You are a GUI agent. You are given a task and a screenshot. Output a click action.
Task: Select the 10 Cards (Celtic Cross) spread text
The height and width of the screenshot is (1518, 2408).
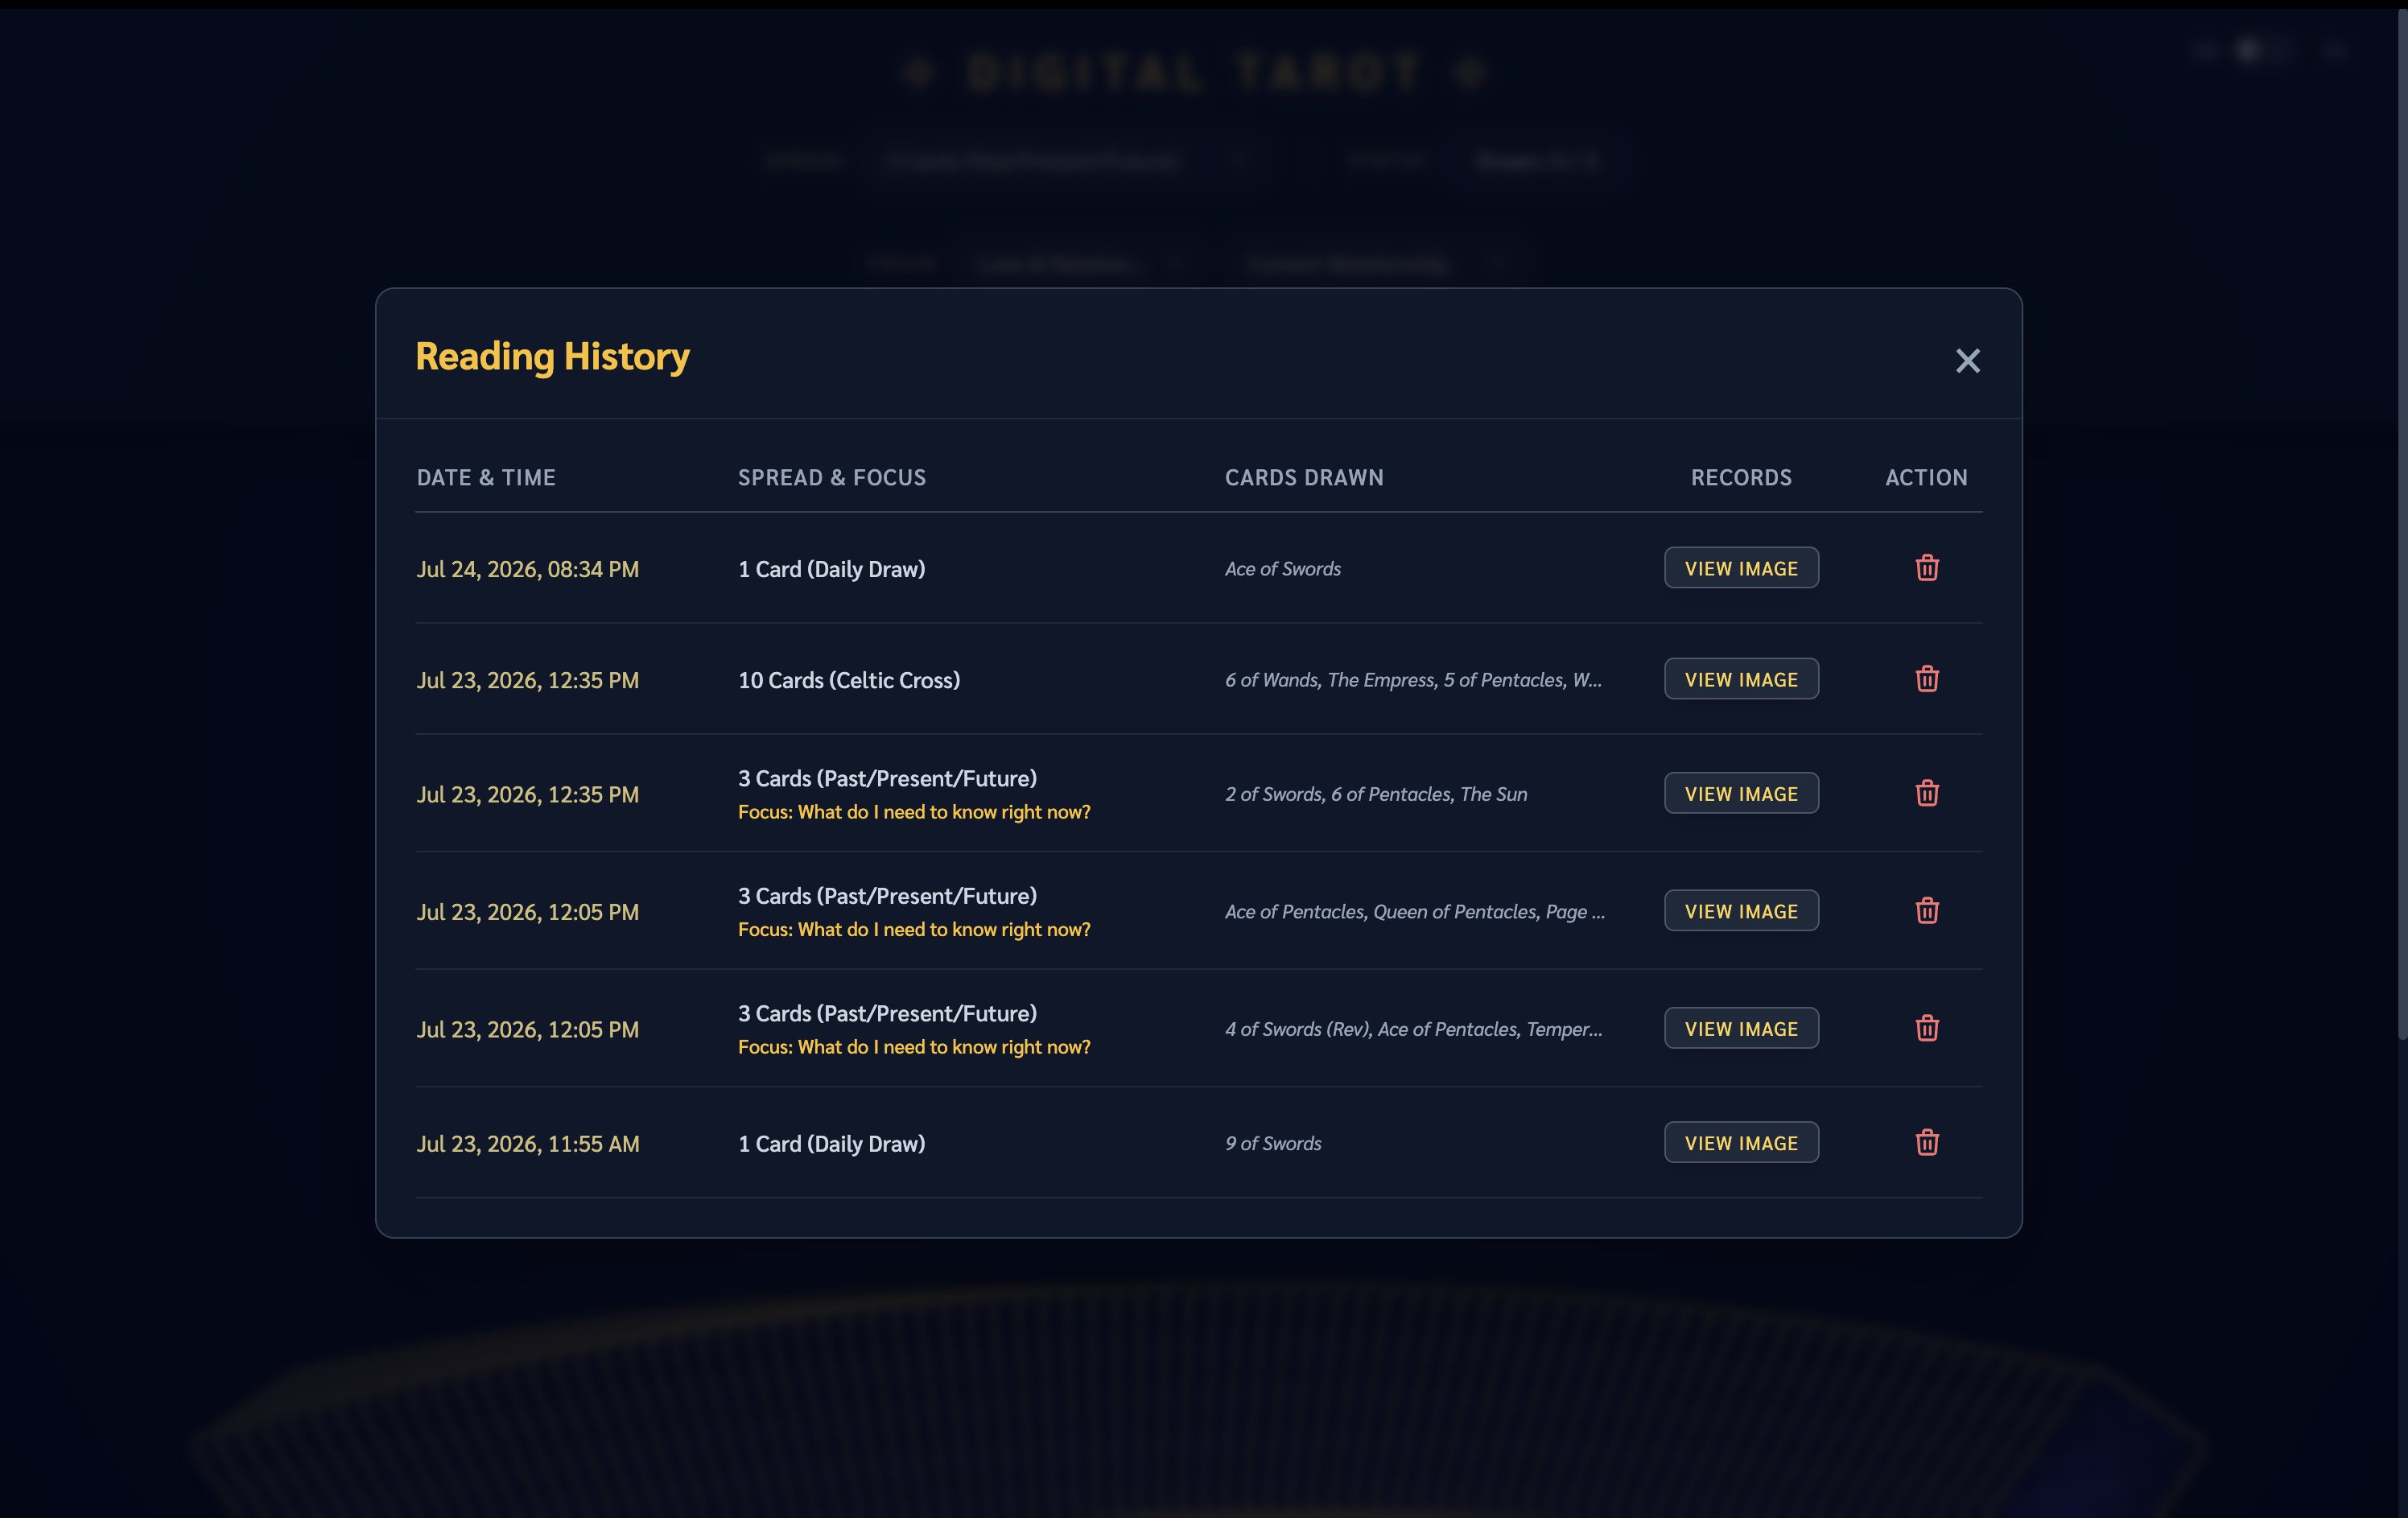[849, 680]
